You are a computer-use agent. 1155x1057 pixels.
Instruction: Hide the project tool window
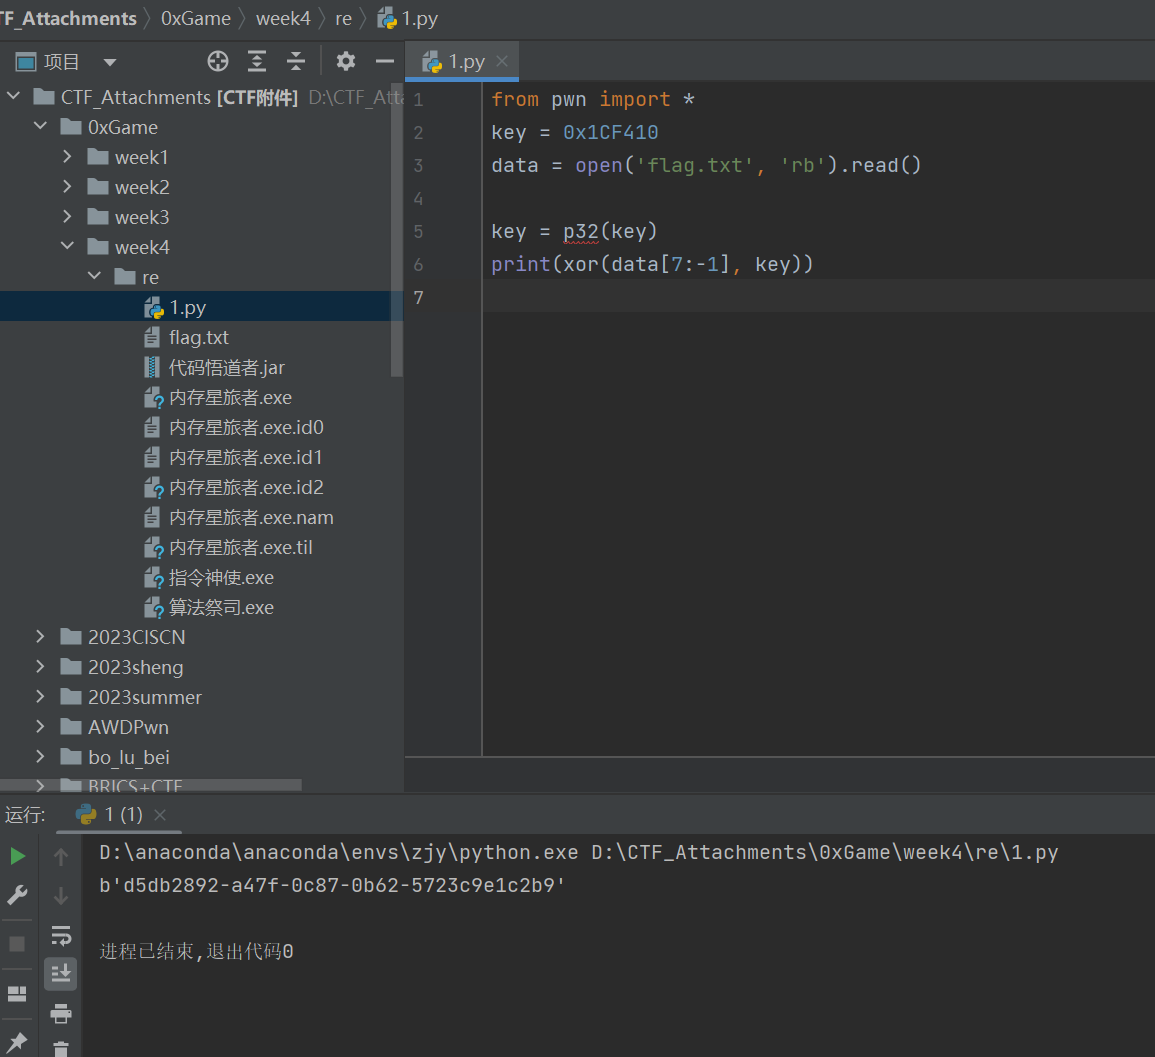coord(385,62)
